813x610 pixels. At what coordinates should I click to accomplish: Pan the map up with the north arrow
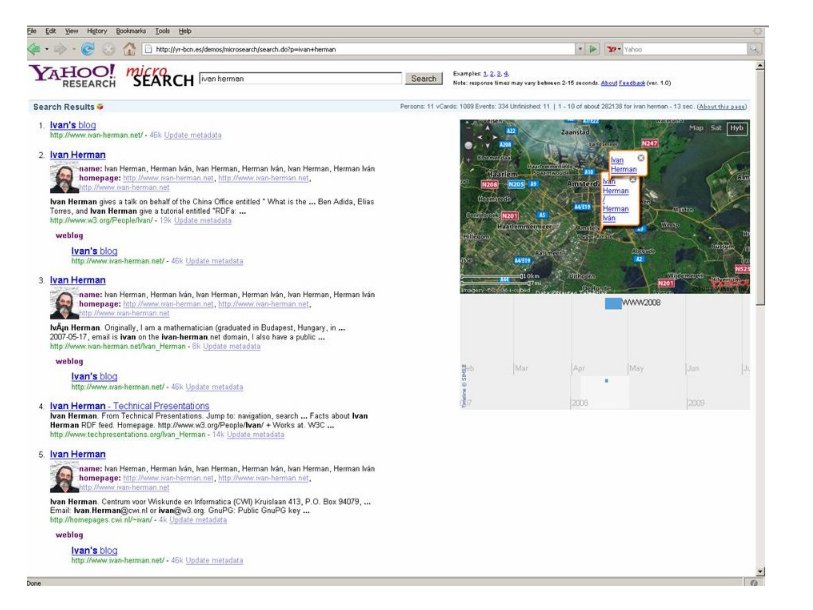pos(487,128)
